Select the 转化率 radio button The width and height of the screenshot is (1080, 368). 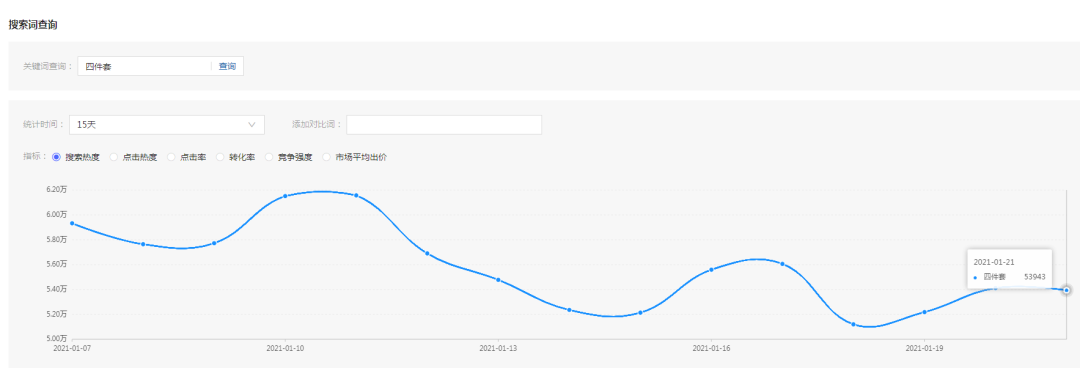coord(220,157)
